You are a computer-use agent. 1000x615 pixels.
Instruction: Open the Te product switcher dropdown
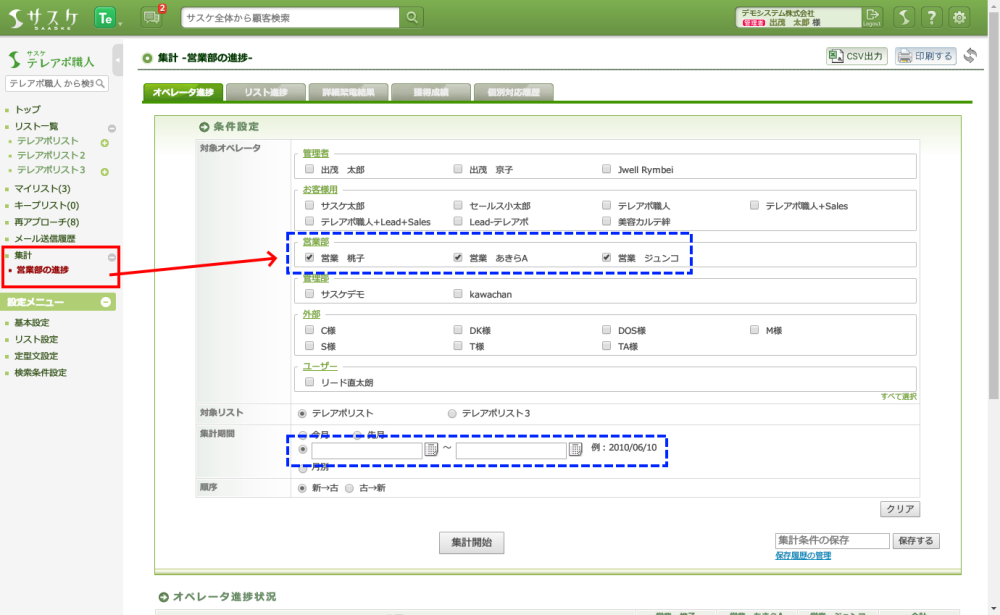click(108, 17)
